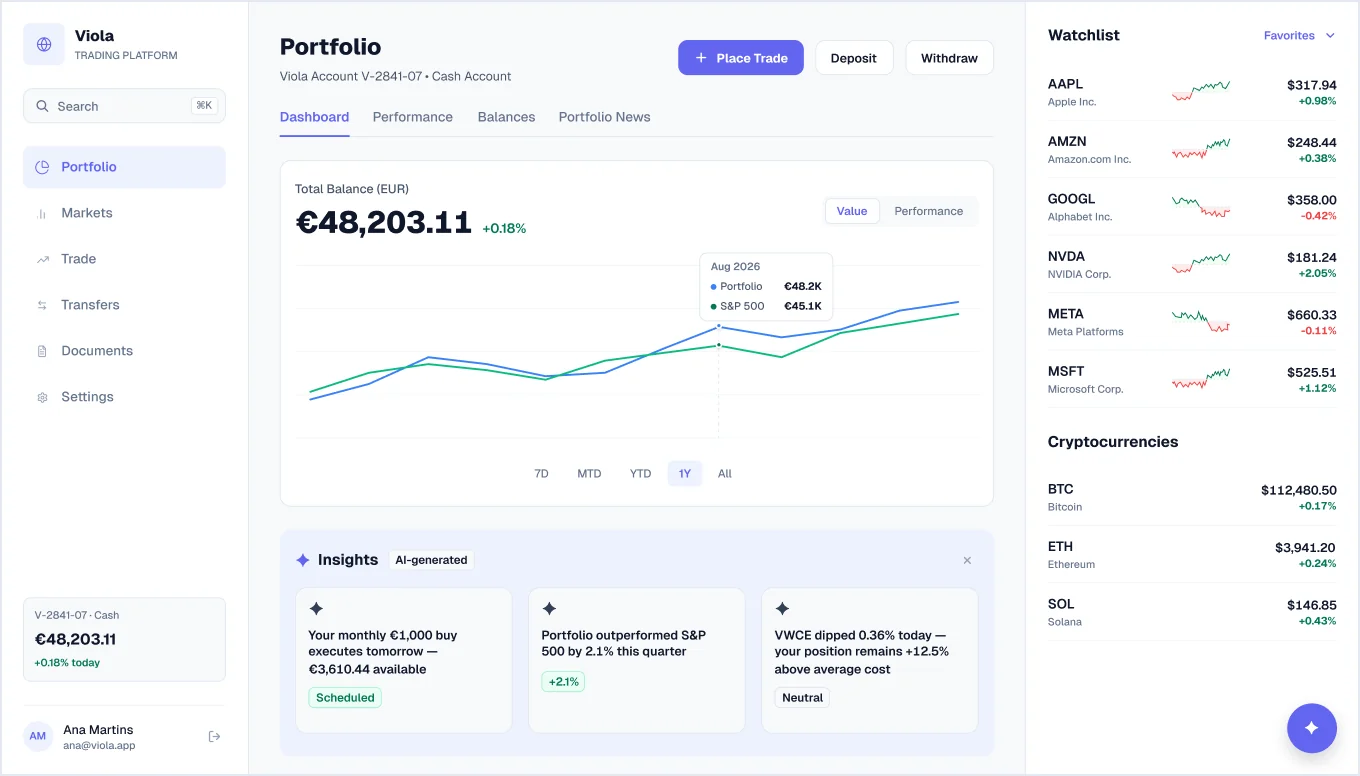Viewport: 1360px width, 776px height.
Task: Click the Insights heading sparkle icon
Action: pyautogui.click(x=303, y=560)
